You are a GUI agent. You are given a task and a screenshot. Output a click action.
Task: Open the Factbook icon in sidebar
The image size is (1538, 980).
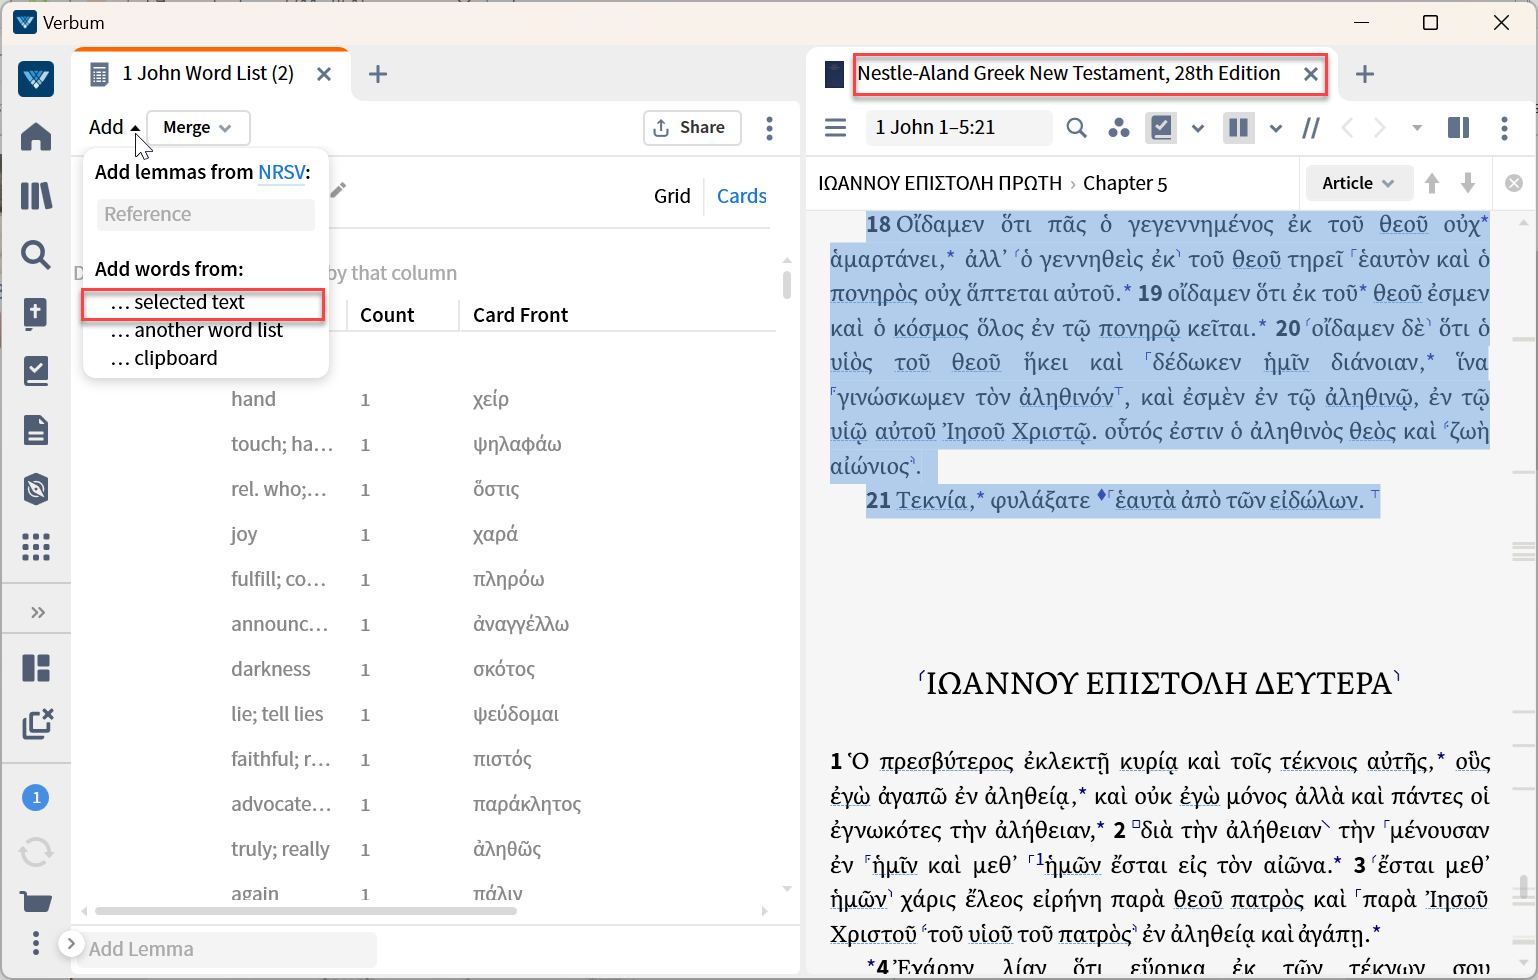tap(36, 313)
